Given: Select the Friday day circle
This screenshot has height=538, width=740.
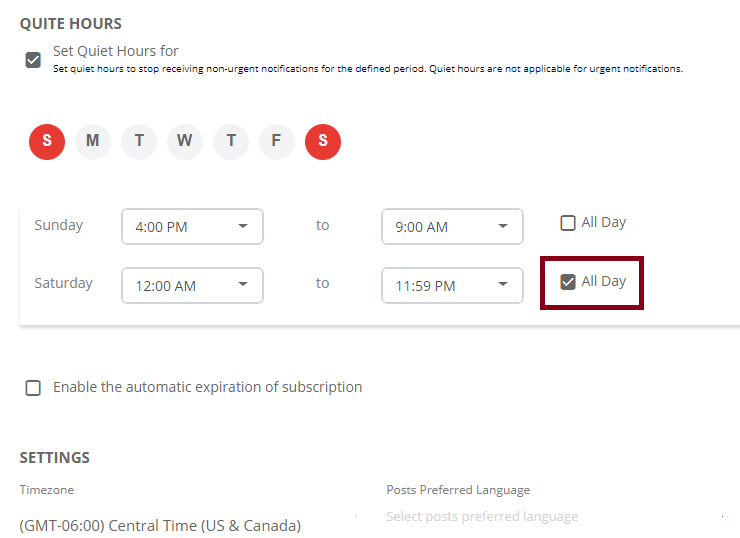Looking at the screenshot, I should point(277,142).
